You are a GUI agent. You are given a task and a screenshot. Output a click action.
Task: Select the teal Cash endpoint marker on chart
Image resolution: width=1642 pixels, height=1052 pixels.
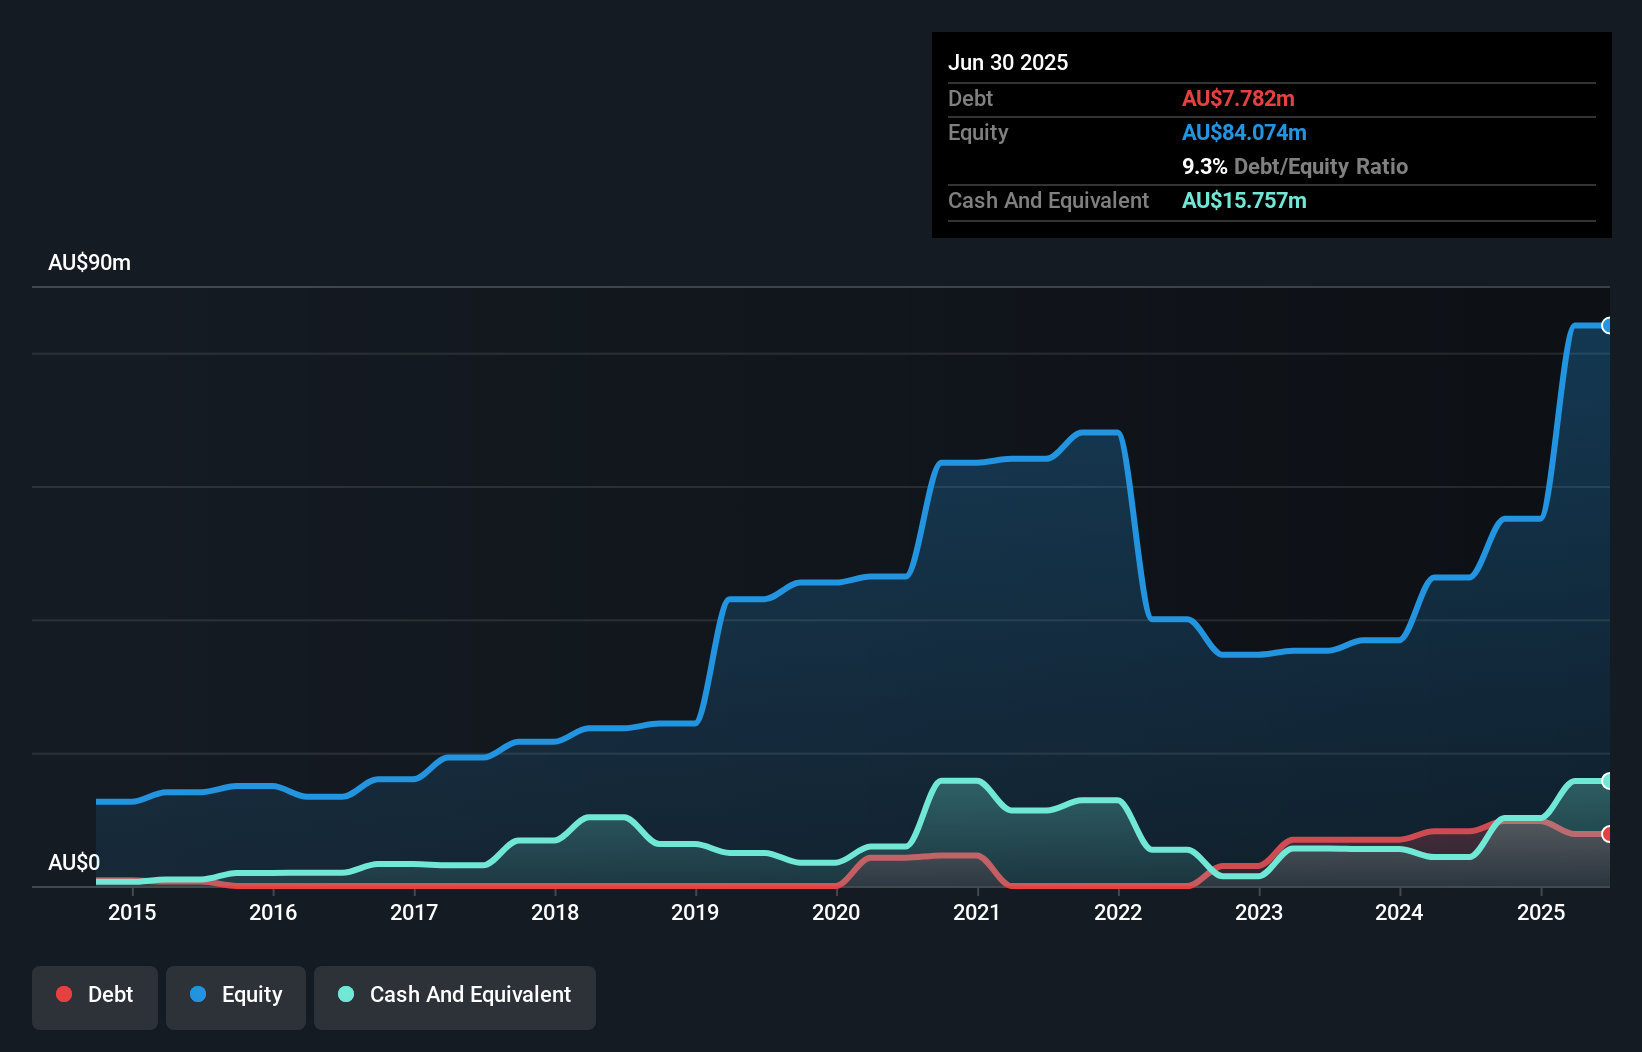tap(1608, 781)
